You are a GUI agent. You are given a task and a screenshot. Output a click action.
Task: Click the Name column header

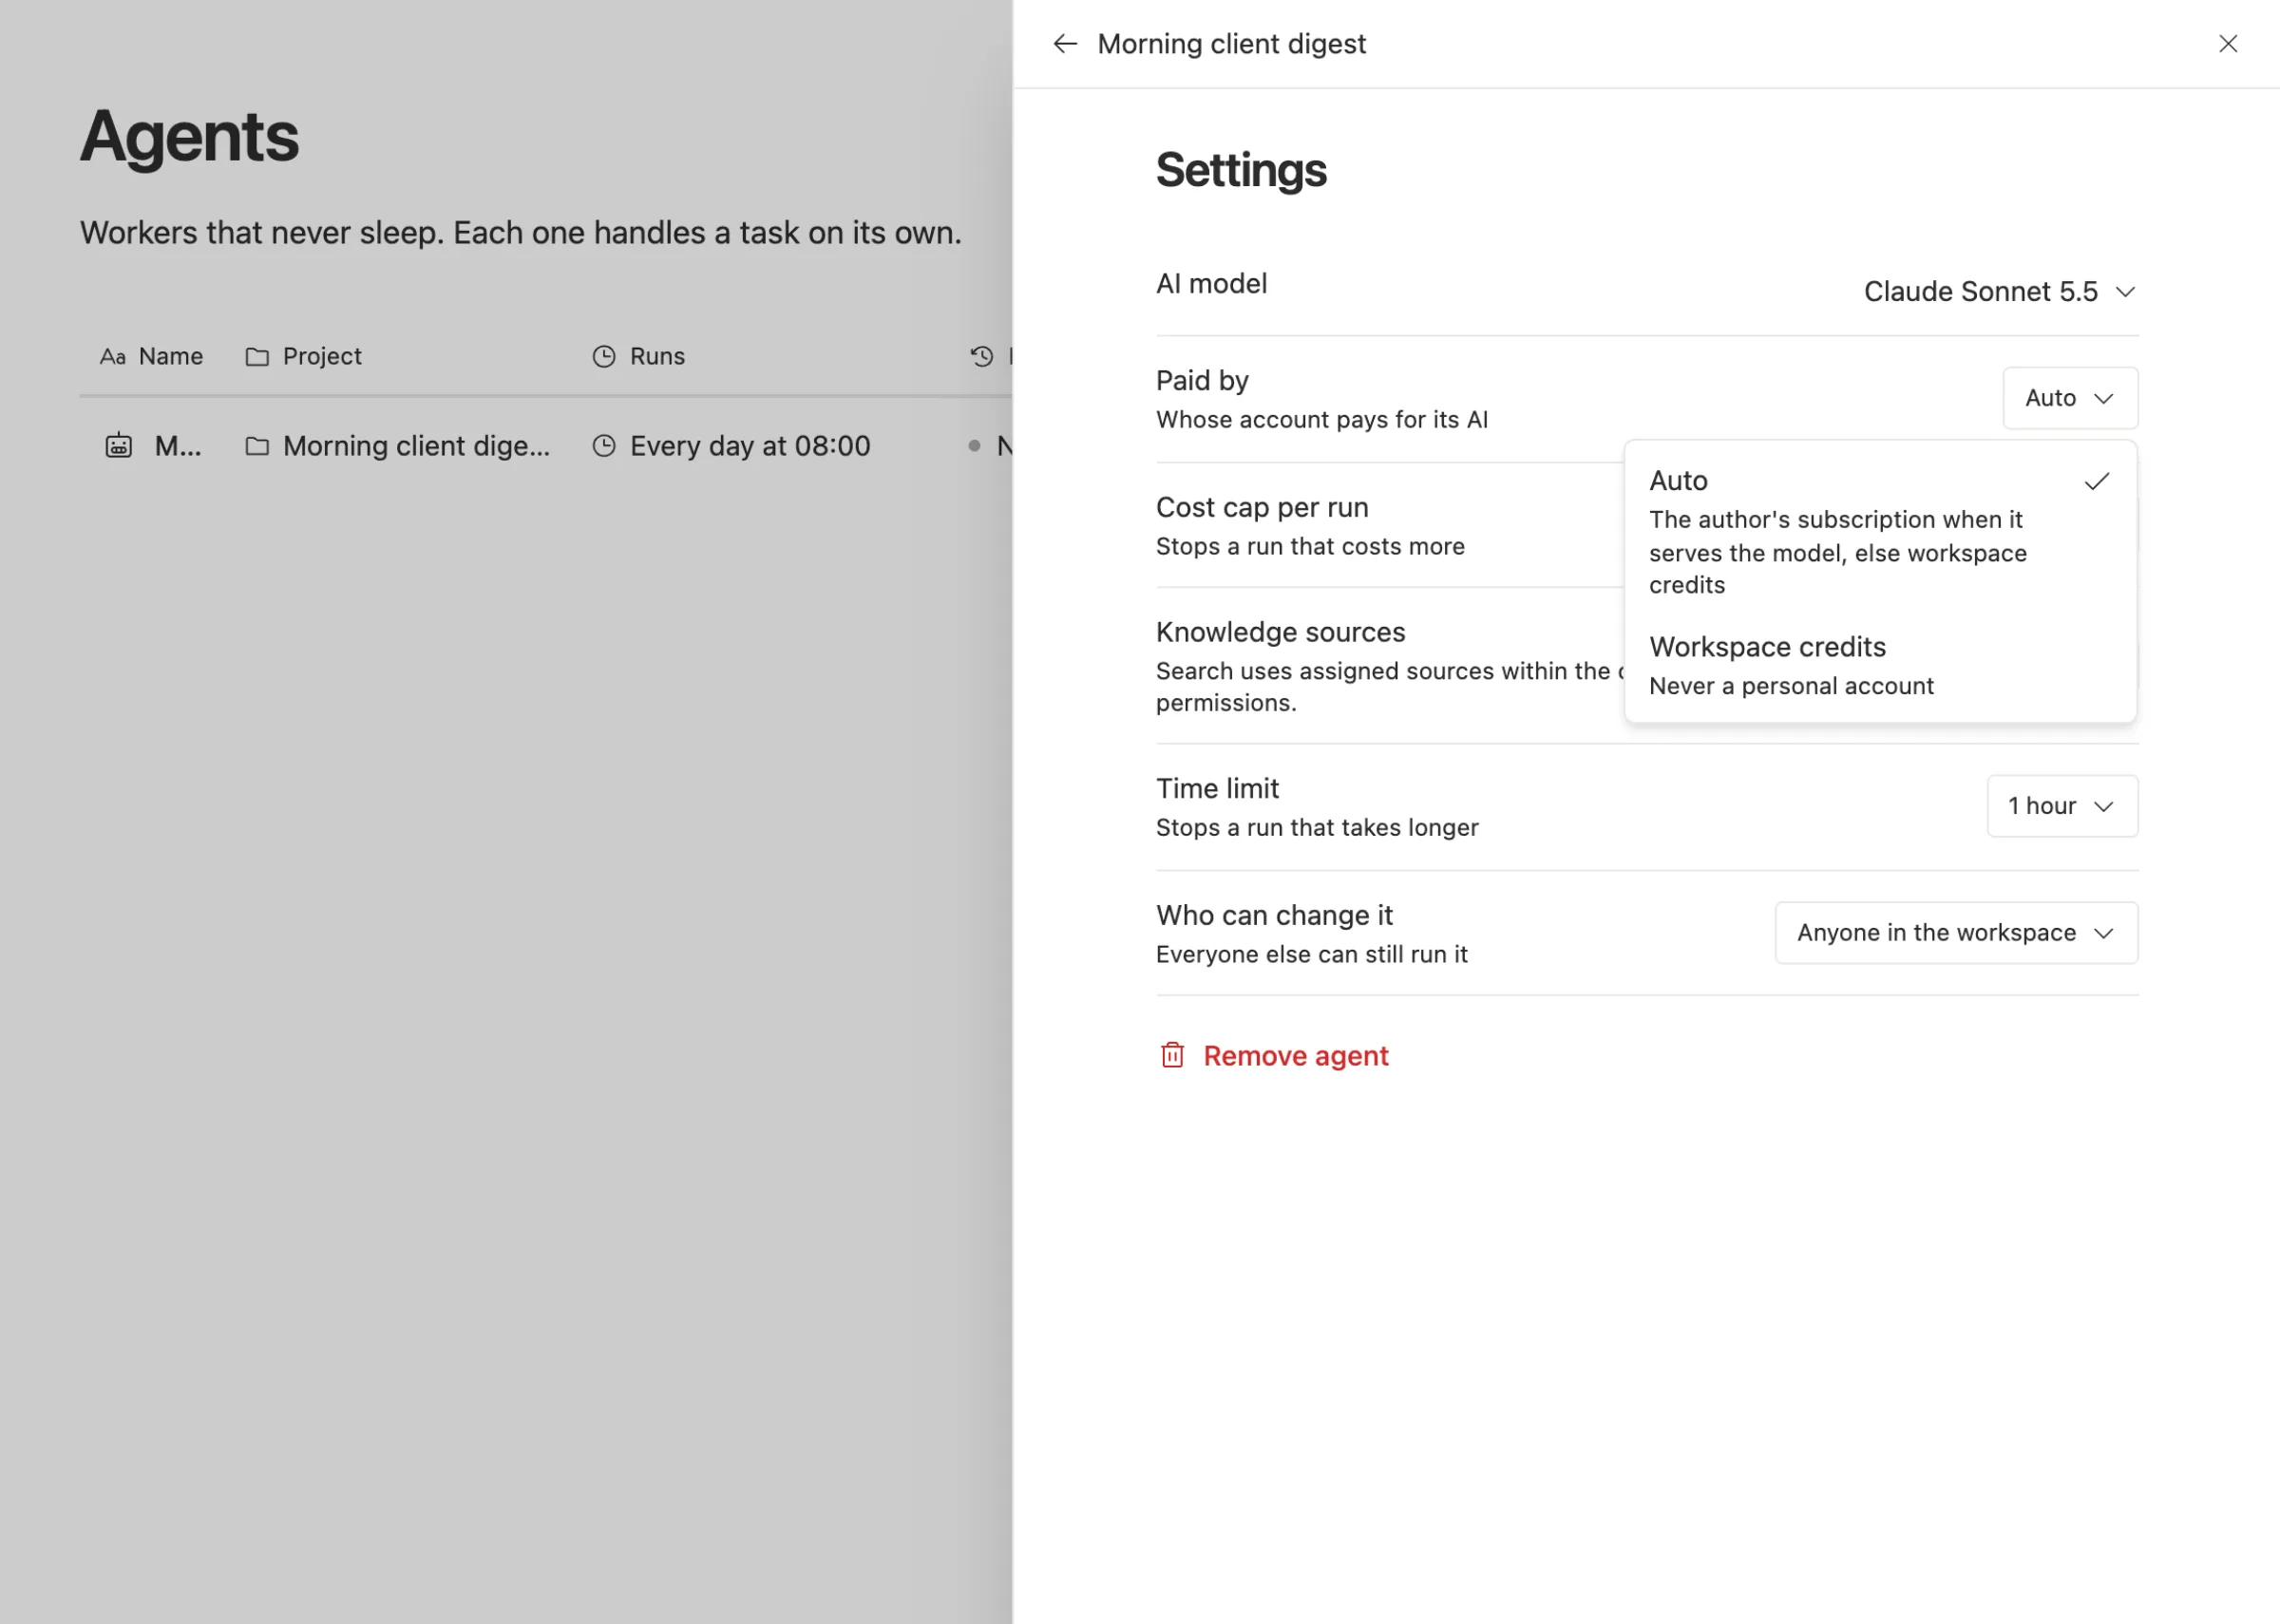[151, 356]
